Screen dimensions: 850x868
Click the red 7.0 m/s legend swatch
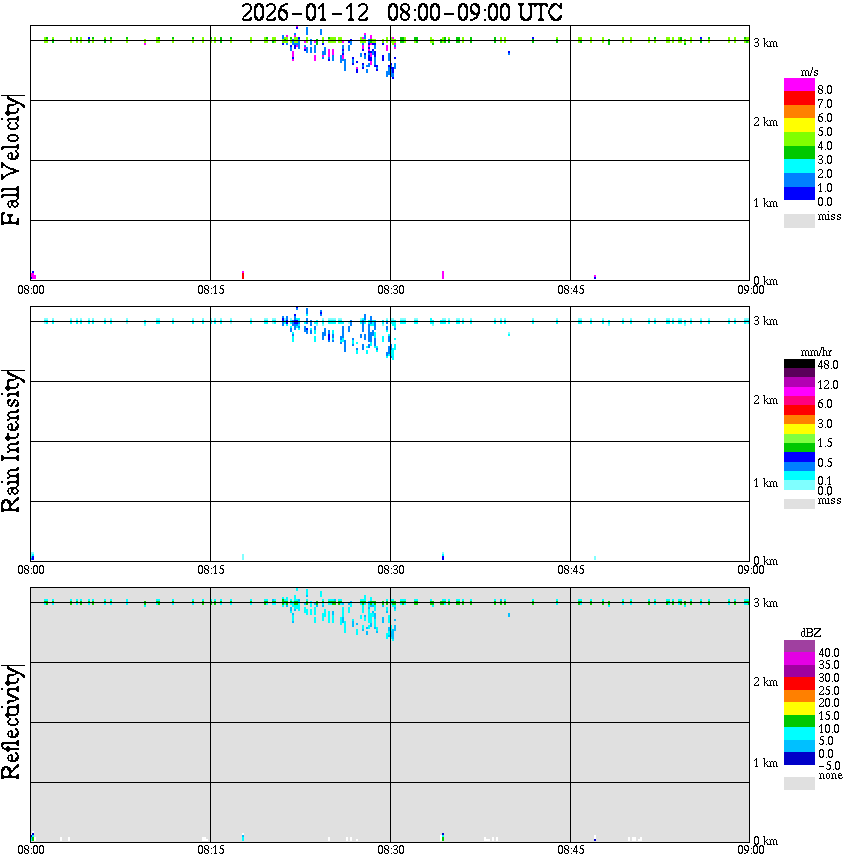tap(799, 98)
